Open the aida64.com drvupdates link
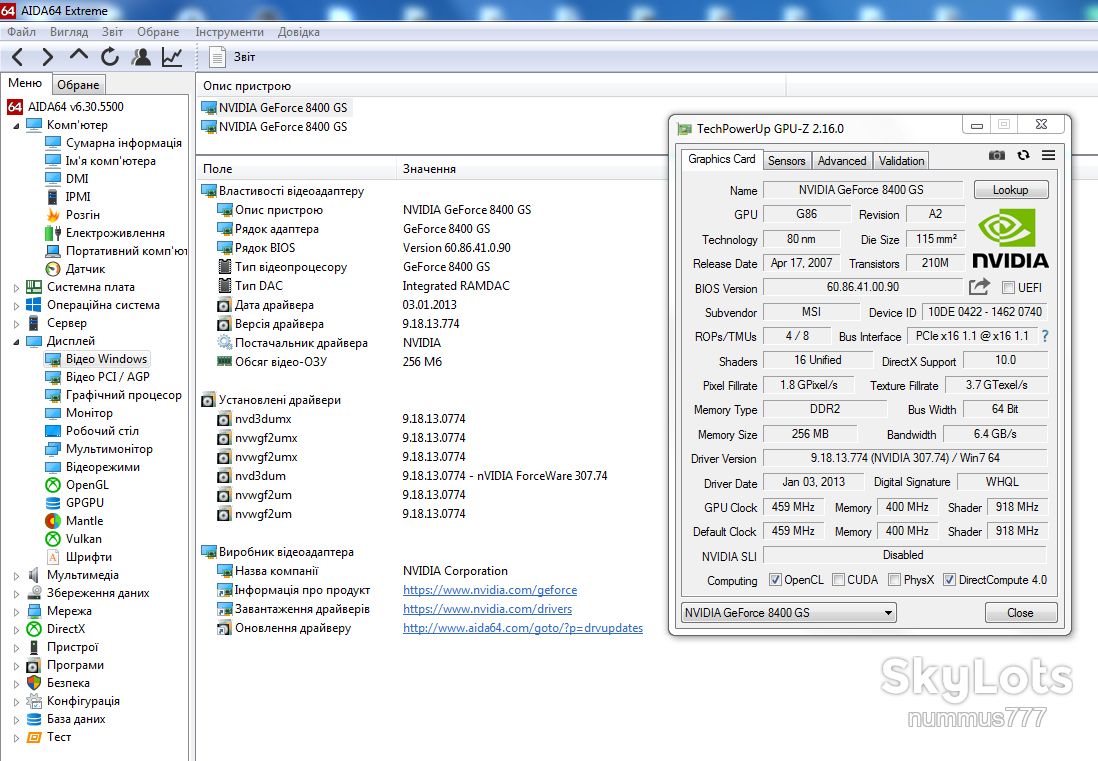The image size is (1098, 761). (x=523, y=628)
